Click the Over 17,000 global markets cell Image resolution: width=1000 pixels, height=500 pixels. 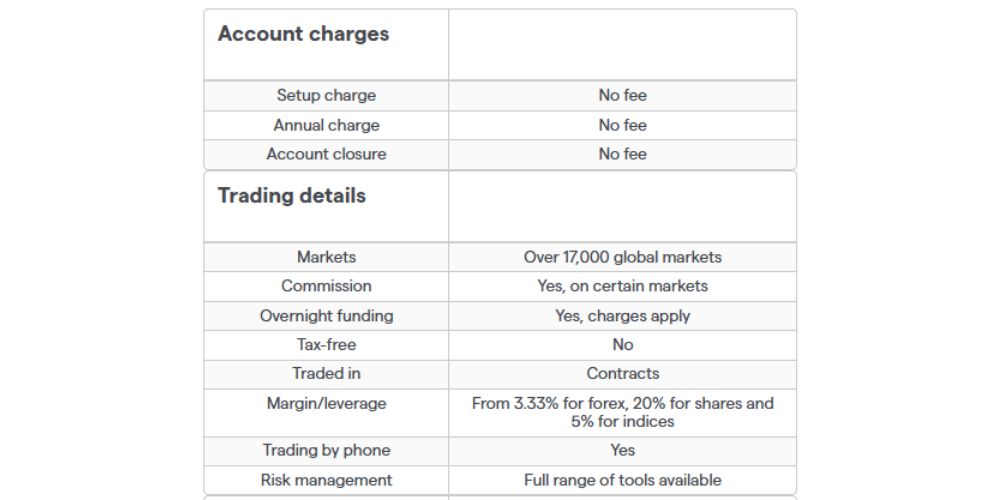point(622,257)
